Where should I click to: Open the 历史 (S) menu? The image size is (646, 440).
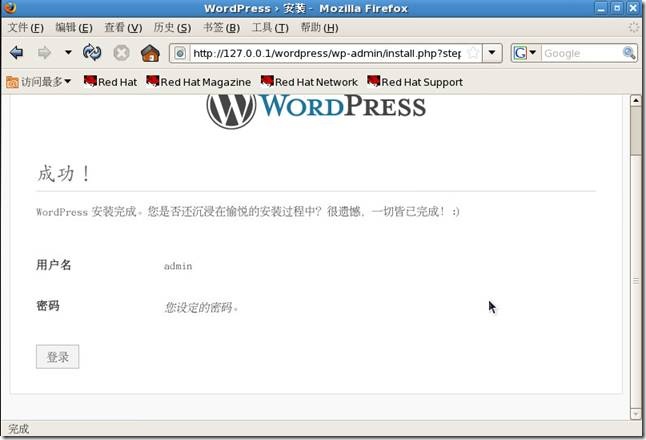172,28
